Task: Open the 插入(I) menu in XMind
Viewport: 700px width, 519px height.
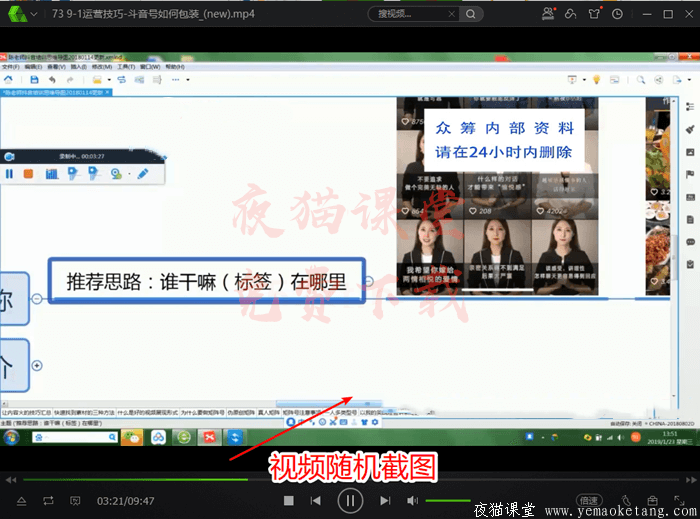Action: 79,67
